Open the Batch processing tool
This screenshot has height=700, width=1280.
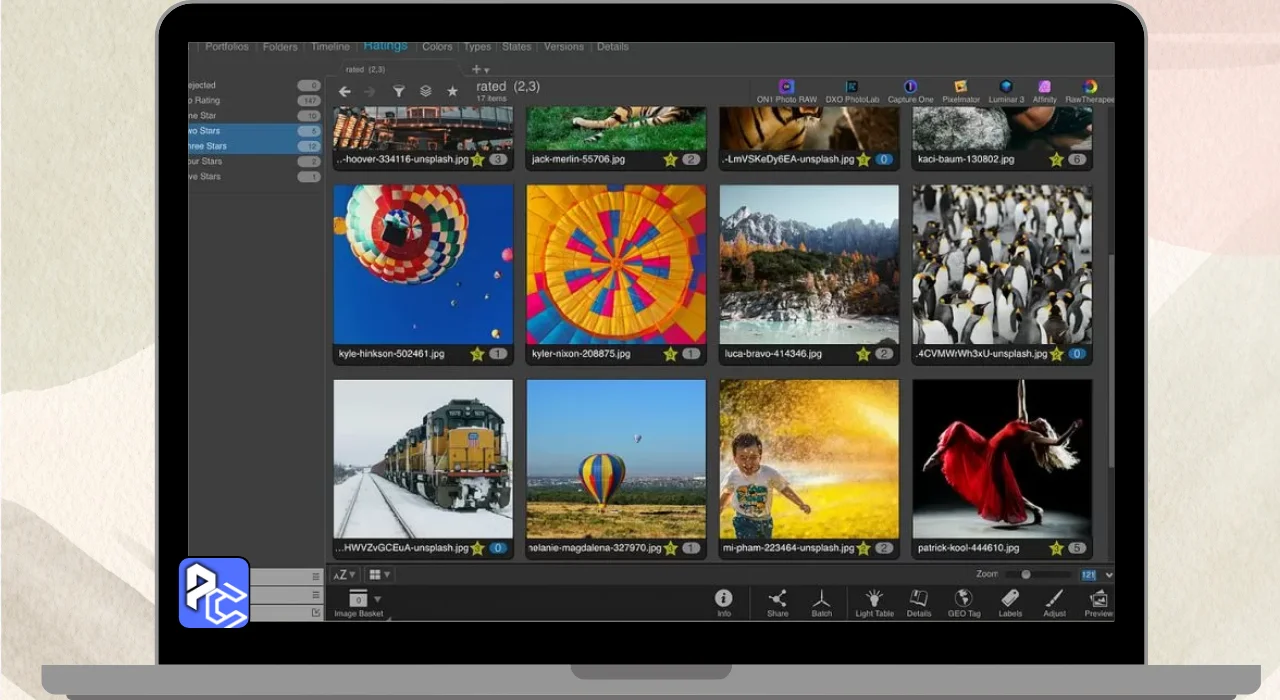coord(821,599)
